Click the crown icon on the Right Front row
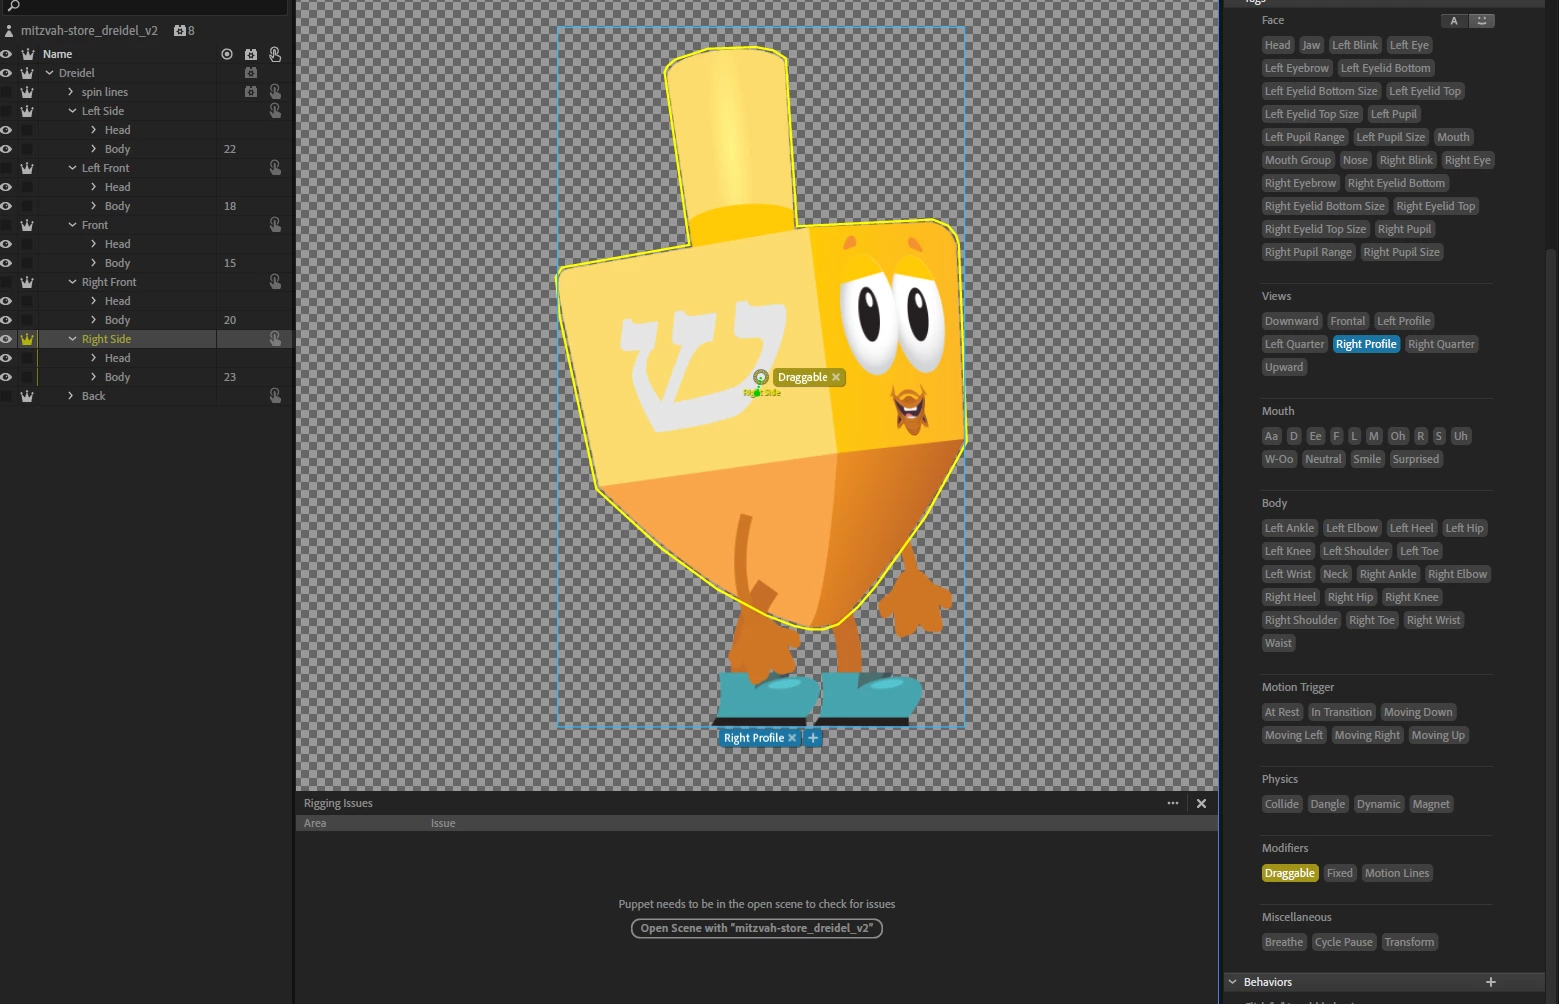 [27, 282]
